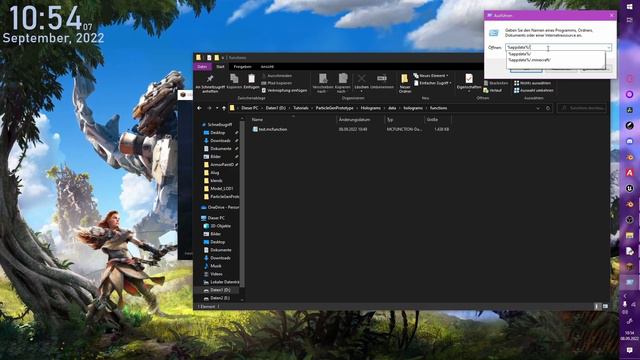Screen dimensions: 640x360
Task: Open the Ausführen Öffnen dropdown arrow
Action: [609, 48]
